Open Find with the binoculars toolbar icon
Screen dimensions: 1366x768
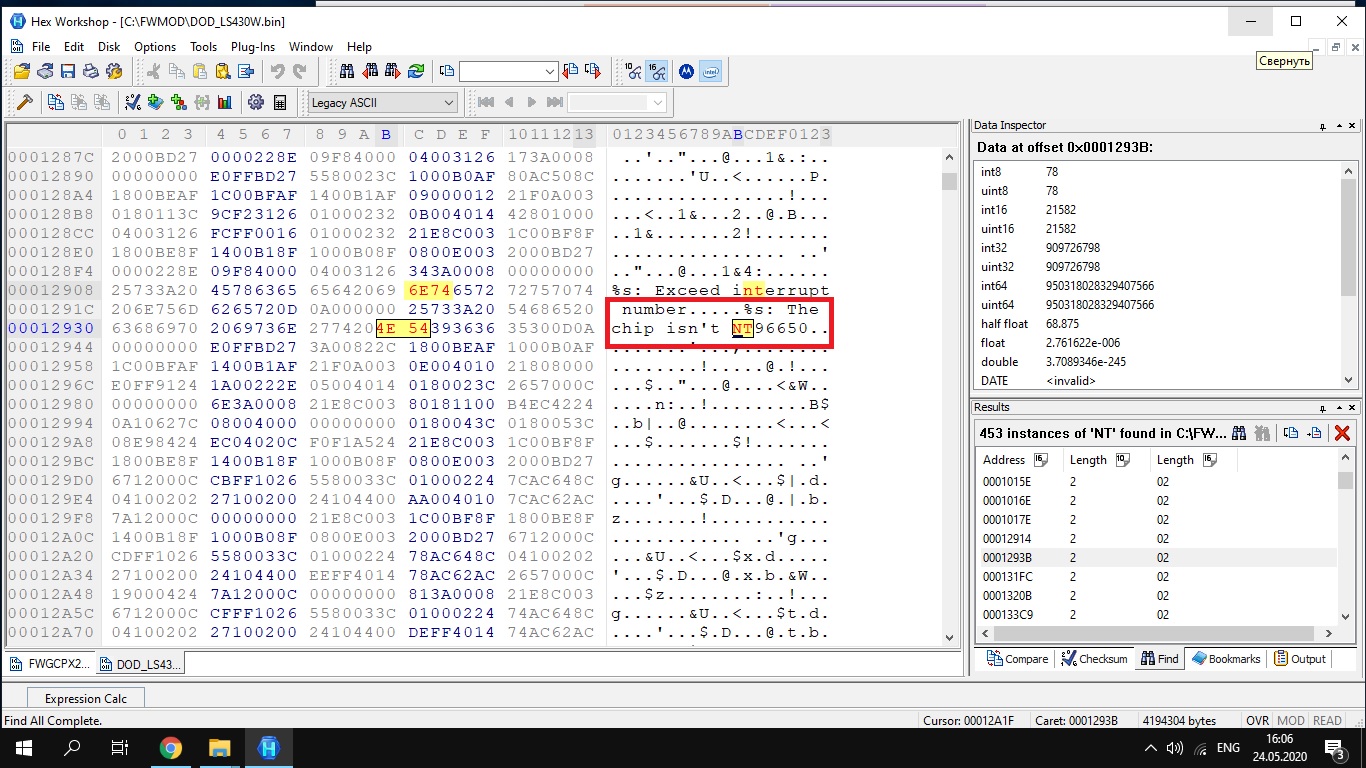[347, 71]
